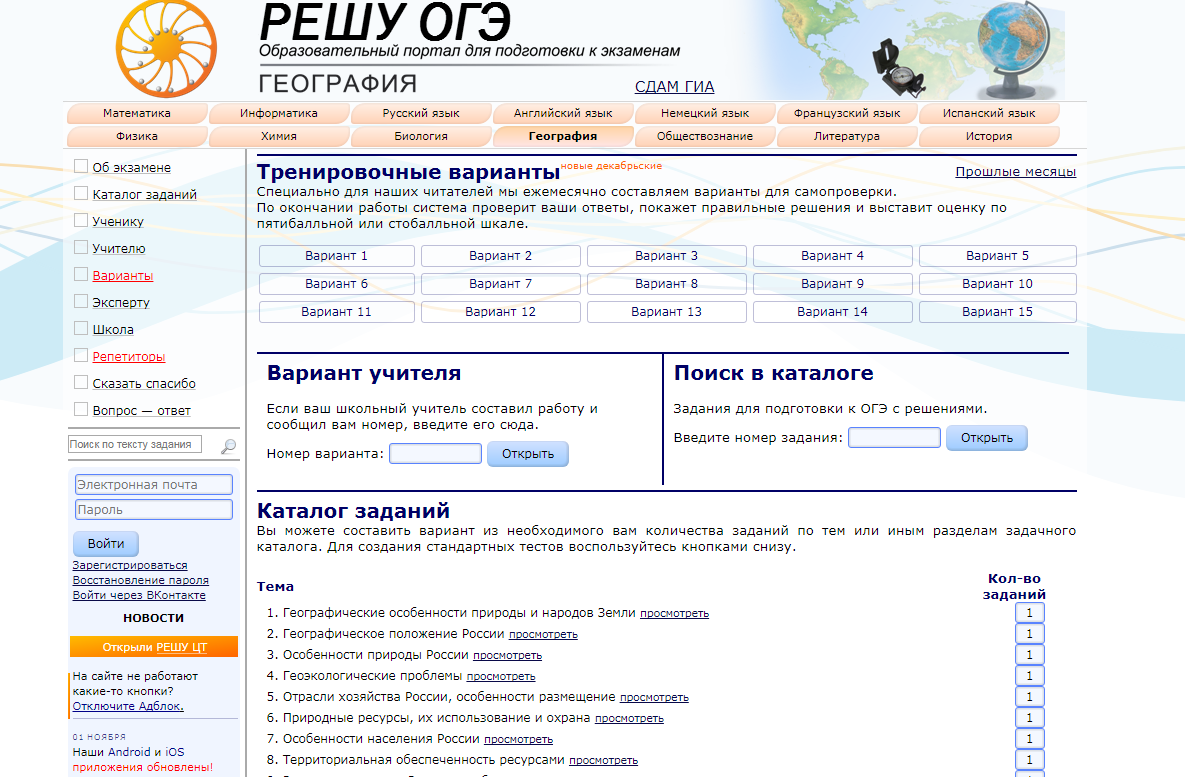Select the Обществознание subject tab
This screenshot has width=1185, height=777.
pos(704,136)
